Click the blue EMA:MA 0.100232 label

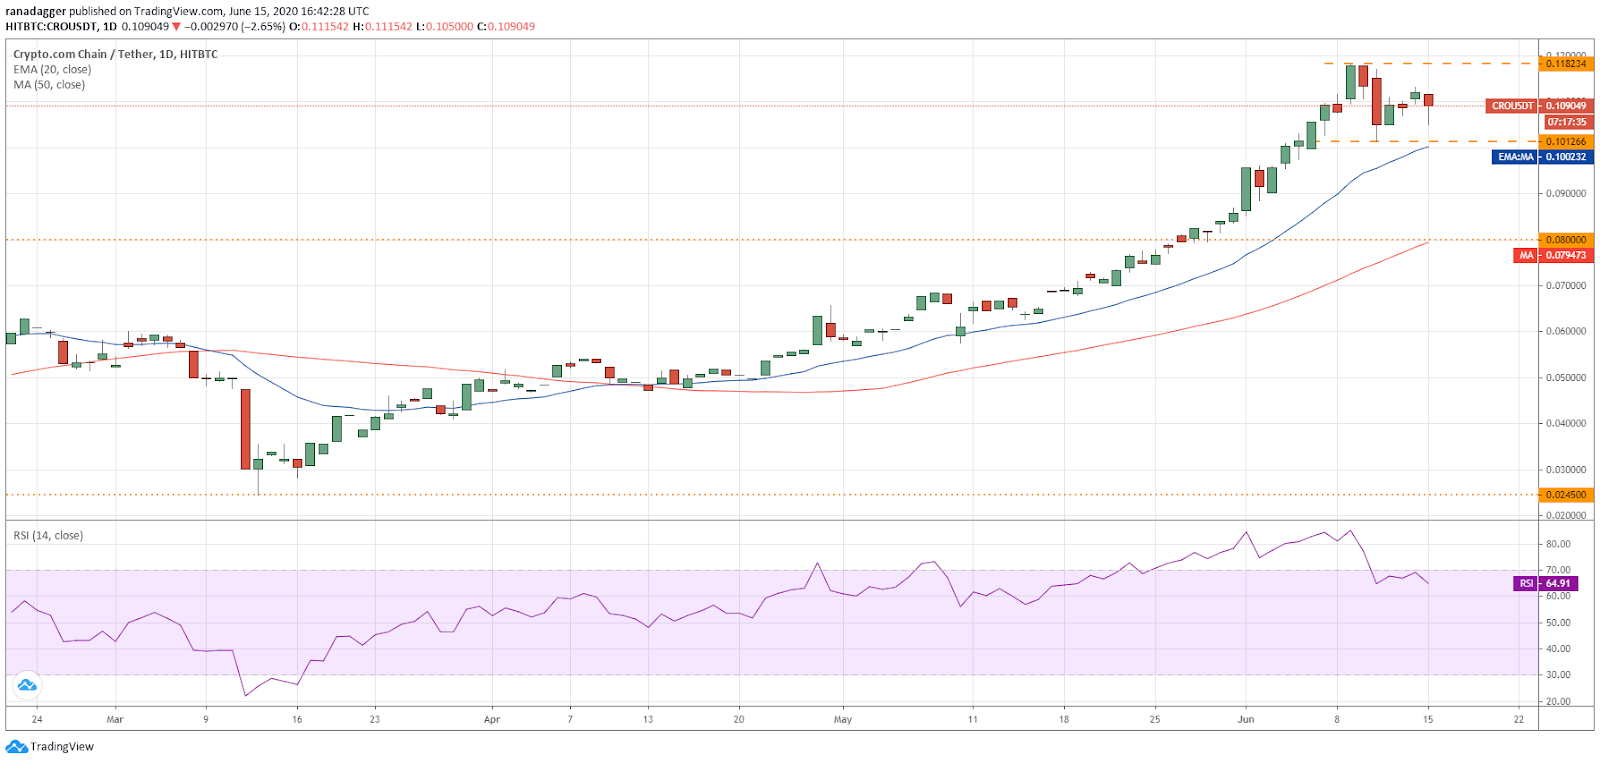1542,156
